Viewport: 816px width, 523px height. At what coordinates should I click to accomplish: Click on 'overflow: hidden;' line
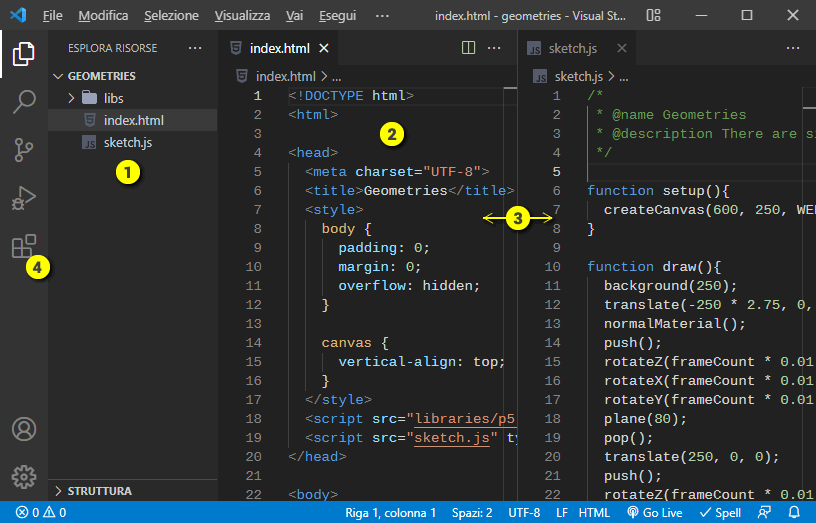pos(409,286)
